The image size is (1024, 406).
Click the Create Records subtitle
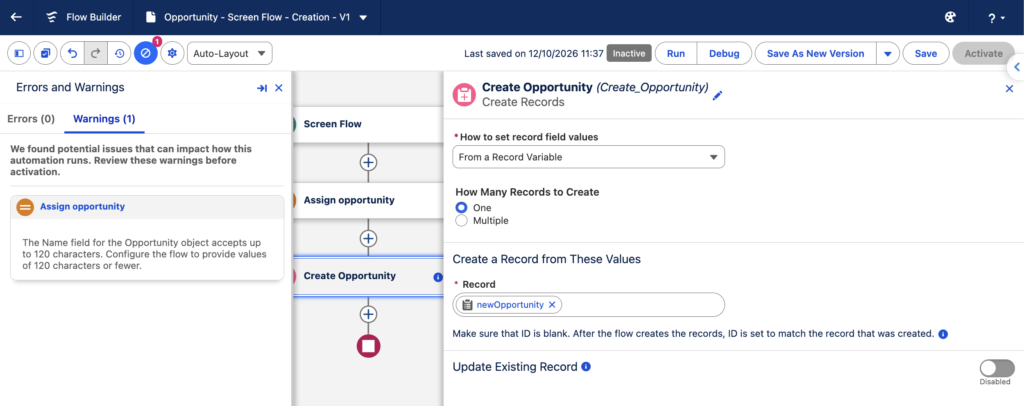pyautogui.click(x=523, y=102)
